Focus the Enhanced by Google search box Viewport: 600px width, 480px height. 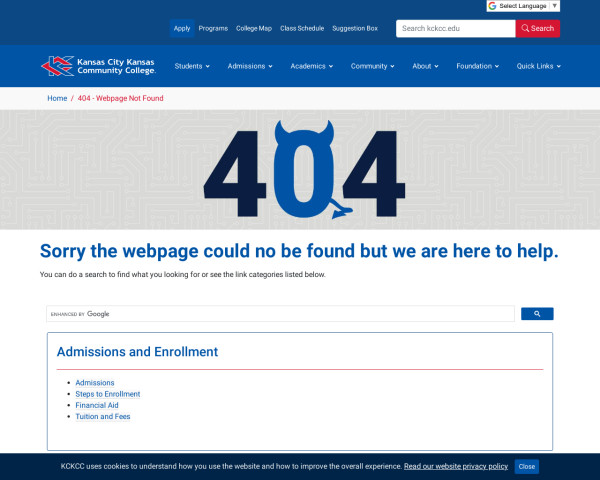tap(280, 314)
